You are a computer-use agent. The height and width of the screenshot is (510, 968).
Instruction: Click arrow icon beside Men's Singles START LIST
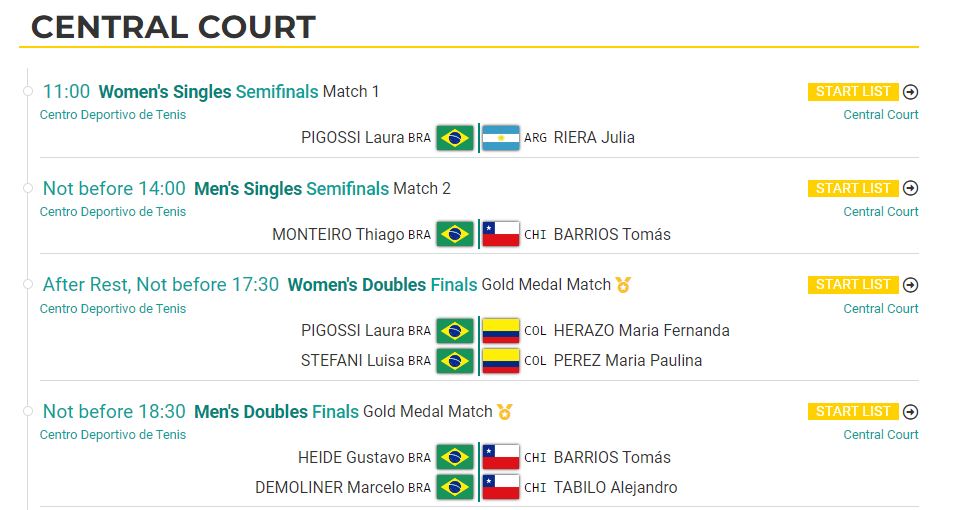coord(910,188)
